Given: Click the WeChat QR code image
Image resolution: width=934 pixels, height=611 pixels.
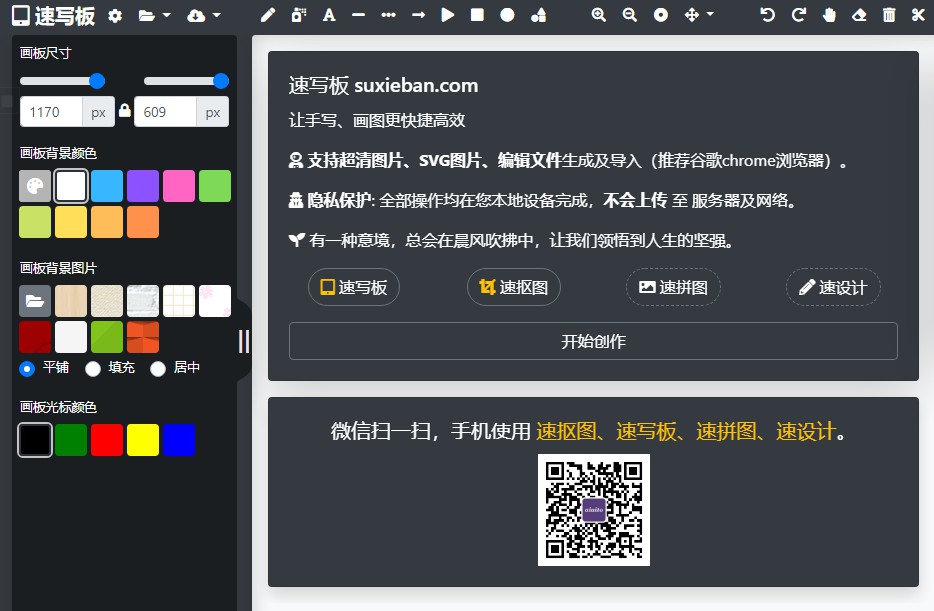Looking at the screenshot, I should [x=594, y=510].
